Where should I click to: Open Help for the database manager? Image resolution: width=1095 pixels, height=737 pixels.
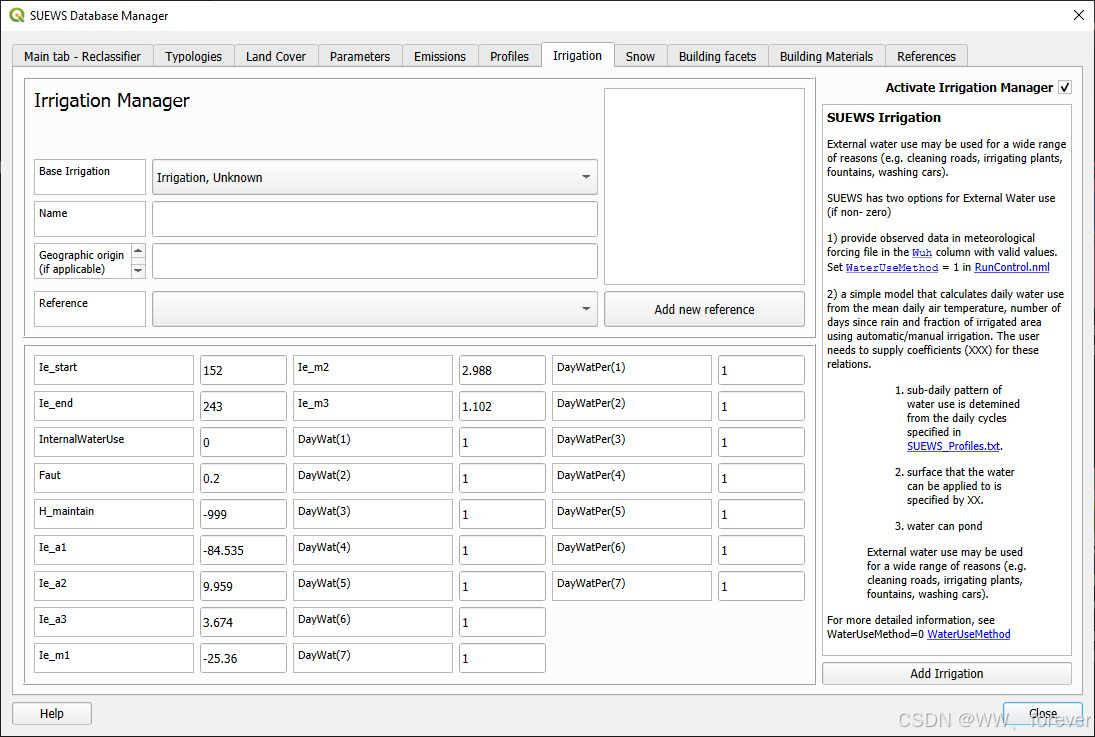click(x=52, y=713)
